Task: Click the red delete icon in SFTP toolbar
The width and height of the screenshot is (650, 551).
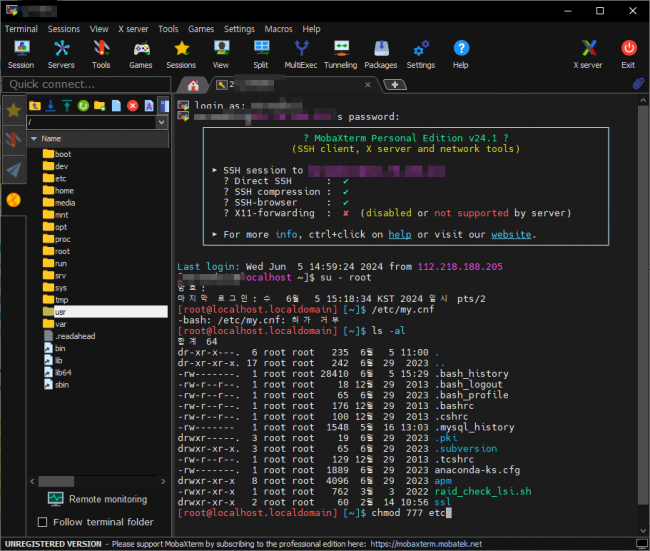Action: click(133, 106)
